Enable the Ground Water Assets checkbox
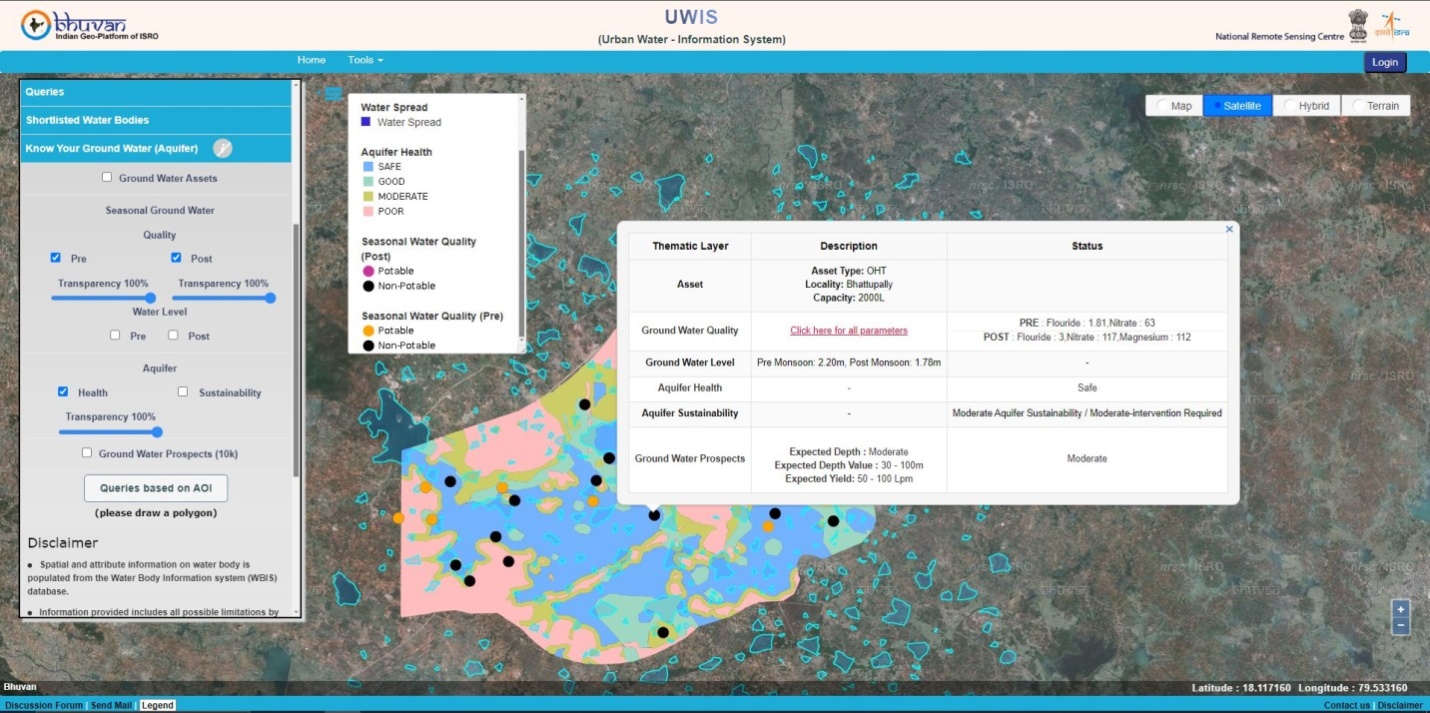1430x713 pixels. (x=107, y=178)
